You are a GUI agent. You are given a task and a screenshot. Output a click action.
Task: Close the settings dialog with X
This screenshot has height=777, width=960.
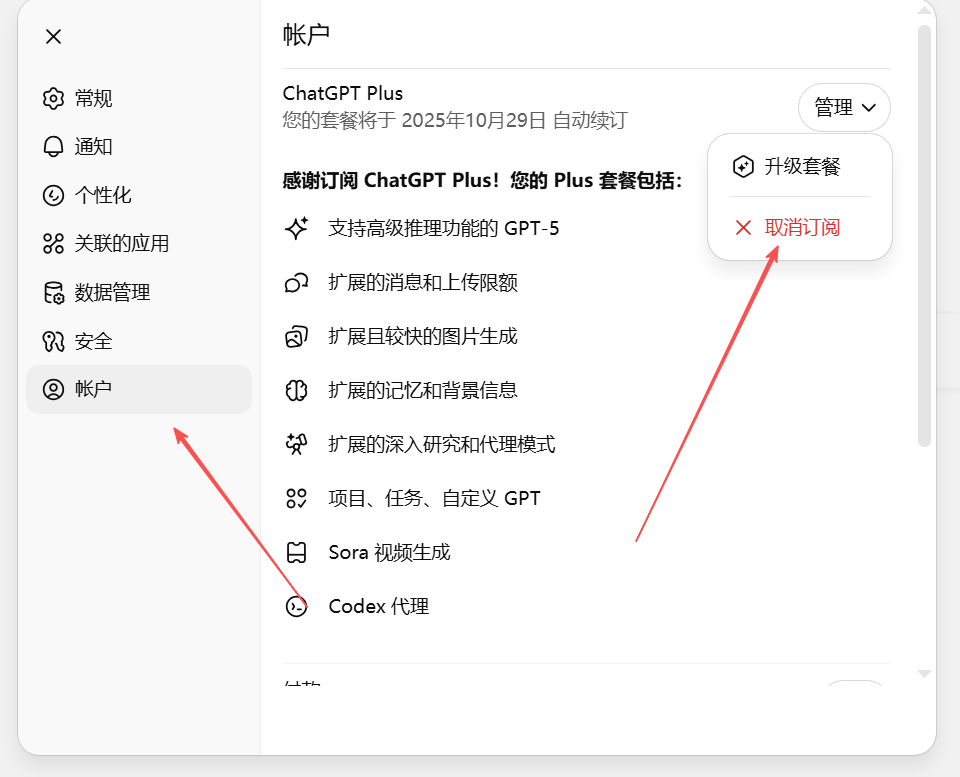click(54, 36)
